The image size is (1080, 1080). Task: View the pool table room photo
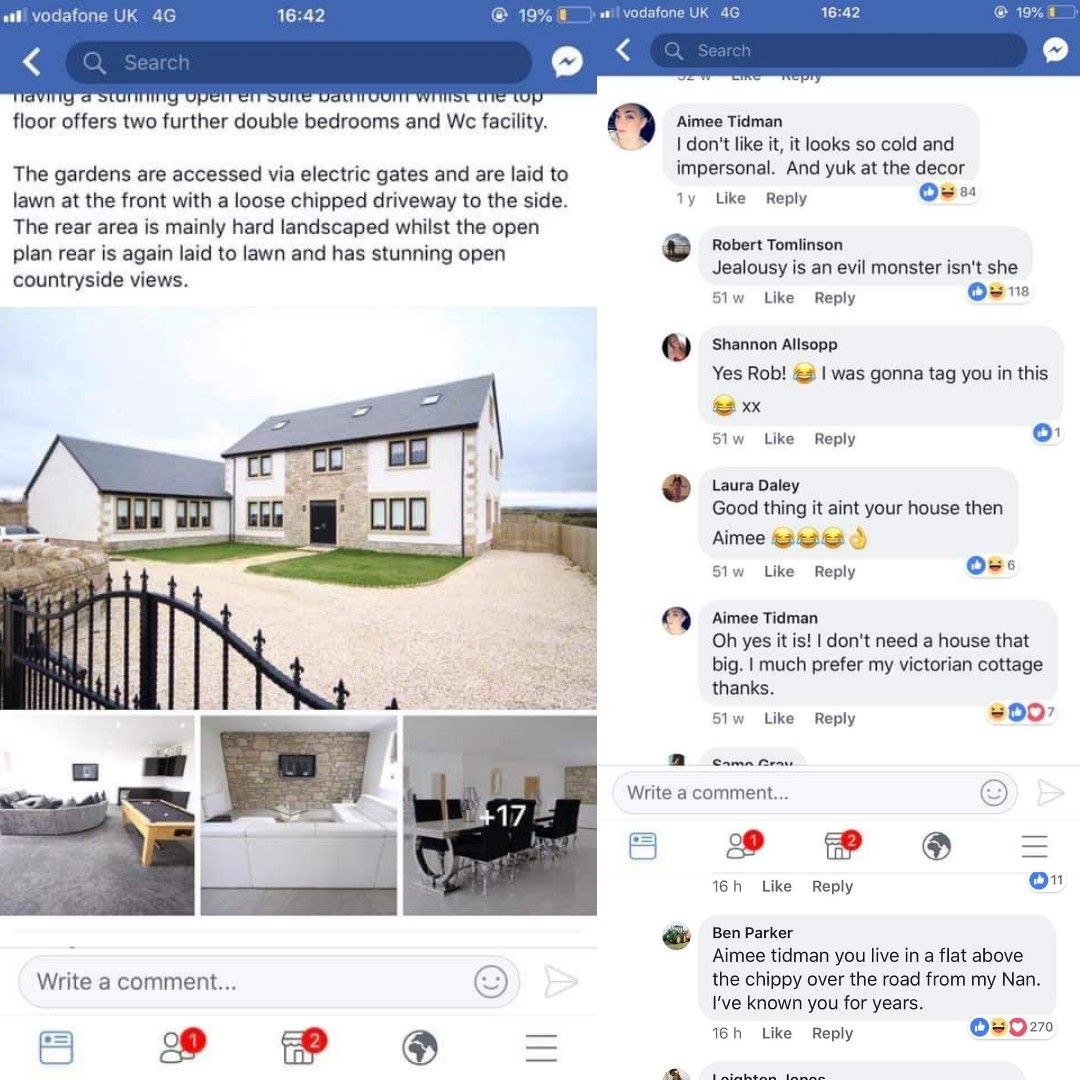click(x=97, y=816)
